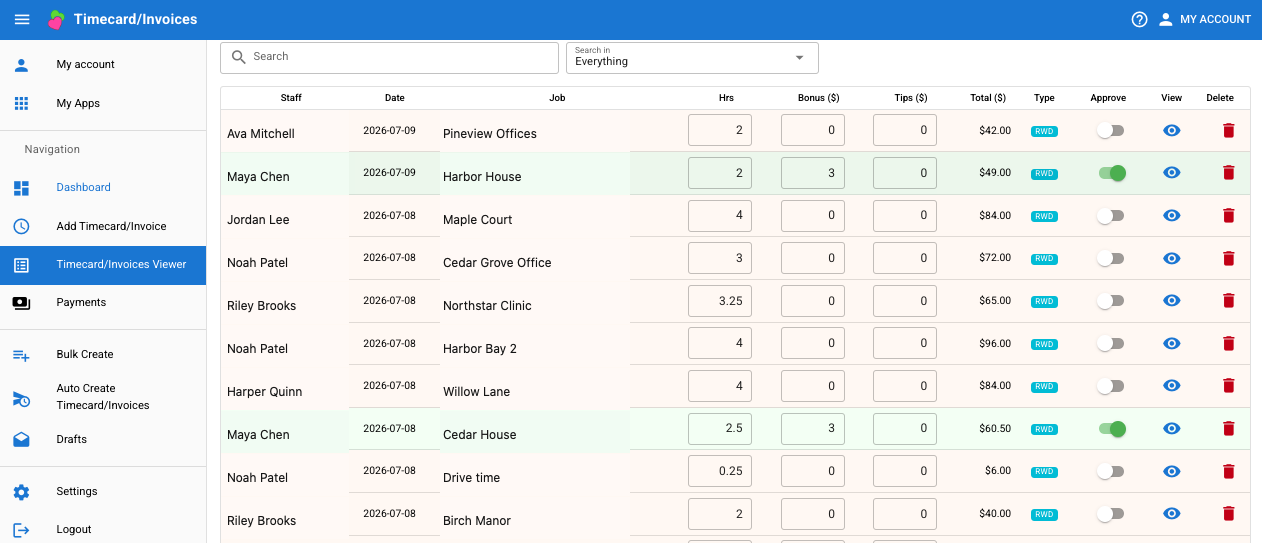Click inside the Search field
This screenshot has width=1262, height=543.
pyautogui.click(x=389, y=58)
